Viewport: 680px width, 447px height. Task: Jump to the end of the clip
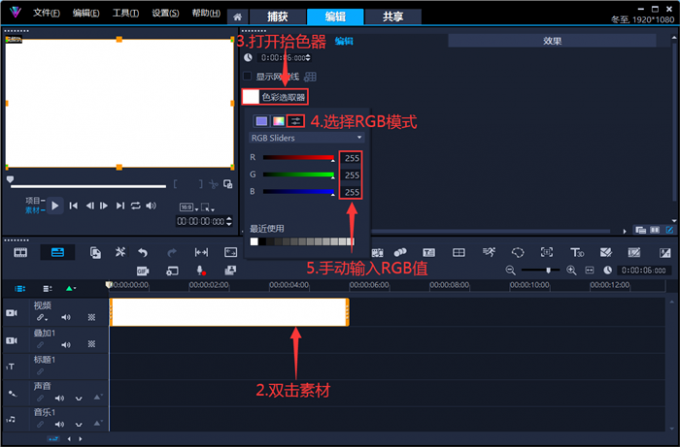120,206
